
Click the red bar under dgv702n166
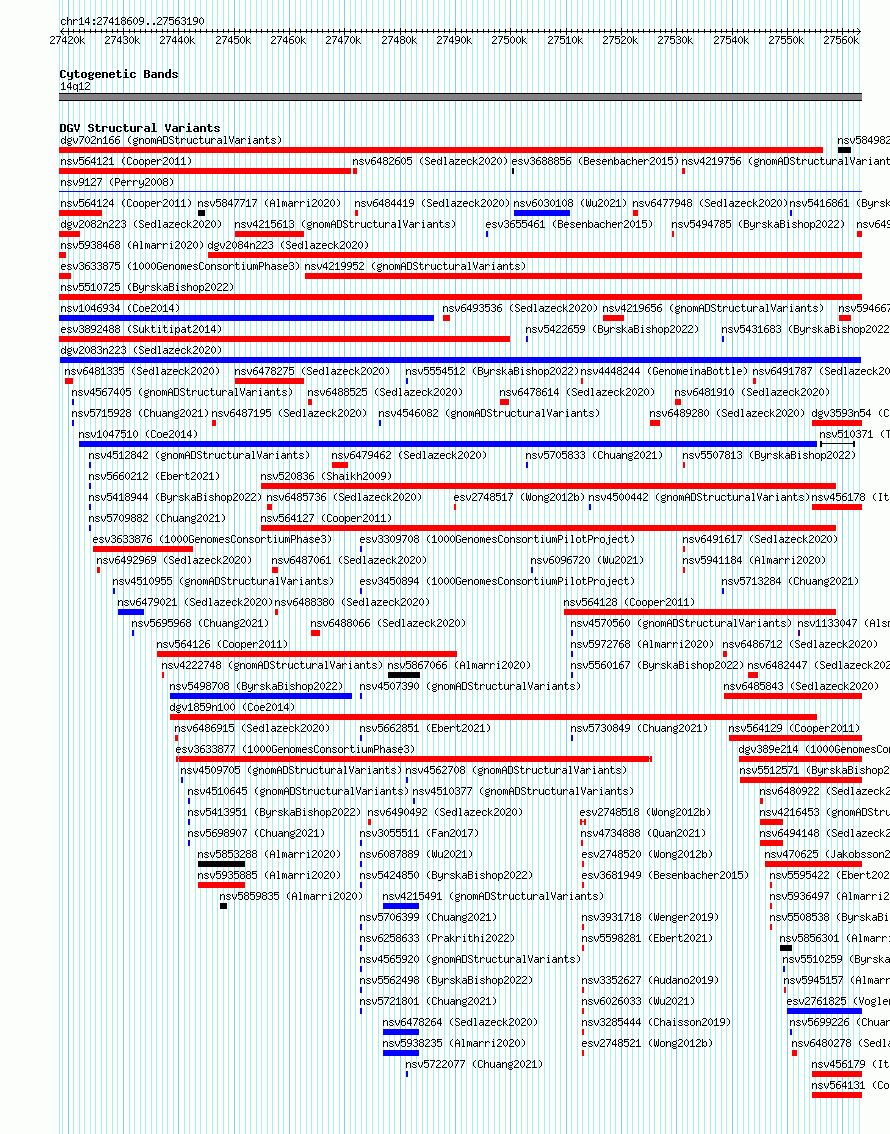[441, 150]
